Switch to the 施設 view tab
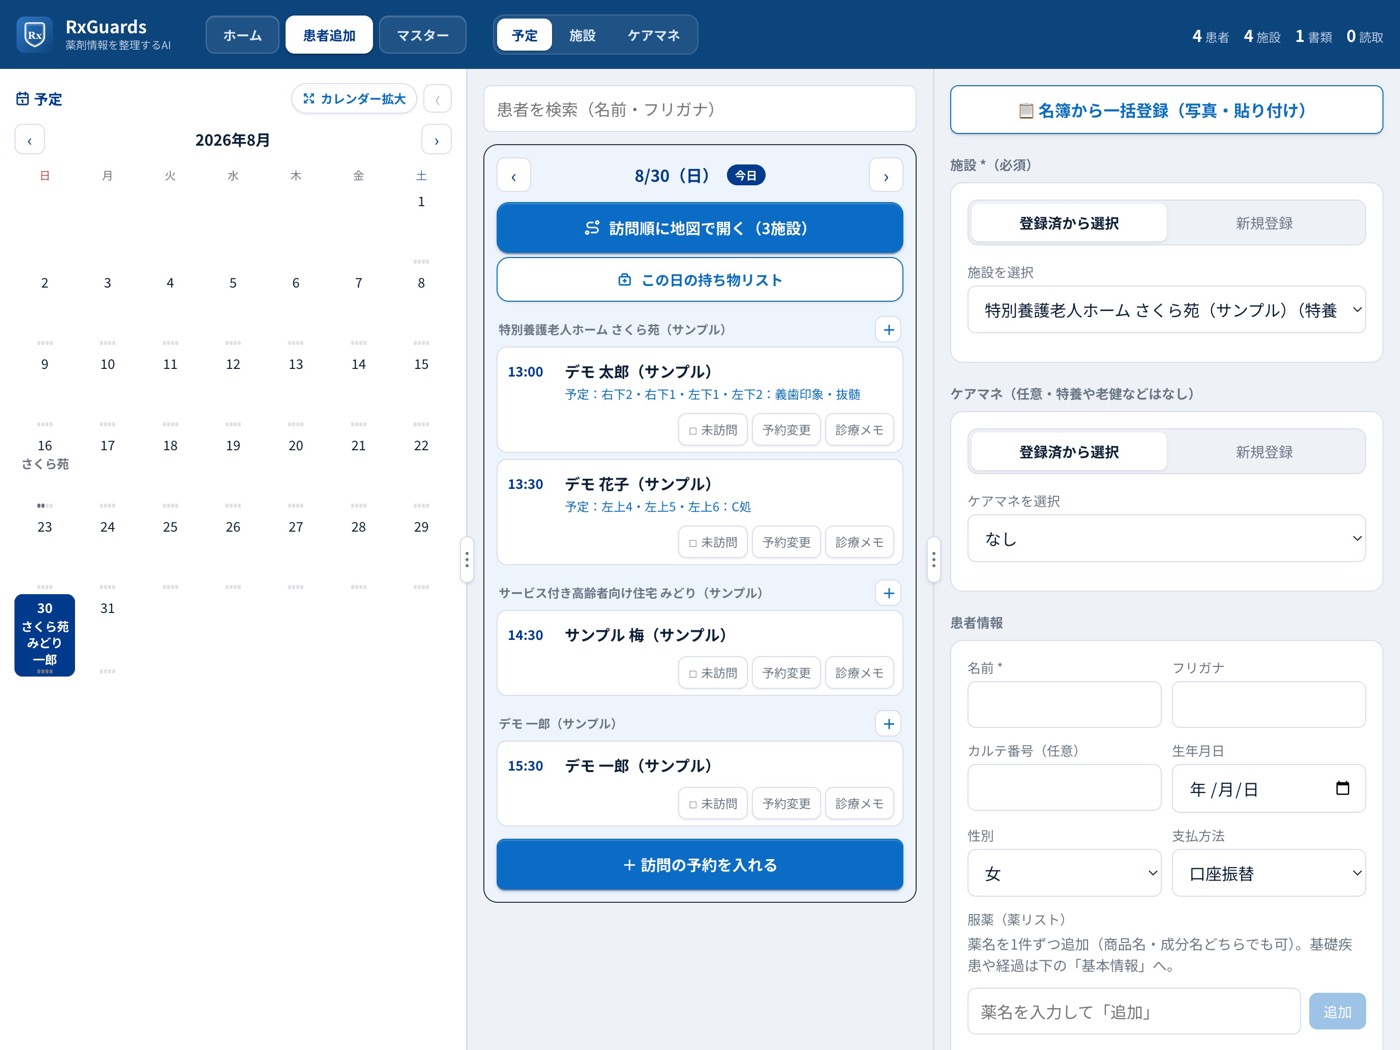1400x1050 pixels. (582, 35)
